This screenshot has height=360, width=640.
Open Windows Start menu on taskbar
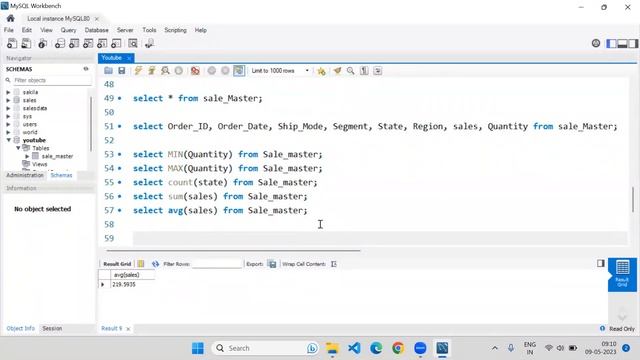click(x=198, y=348)
